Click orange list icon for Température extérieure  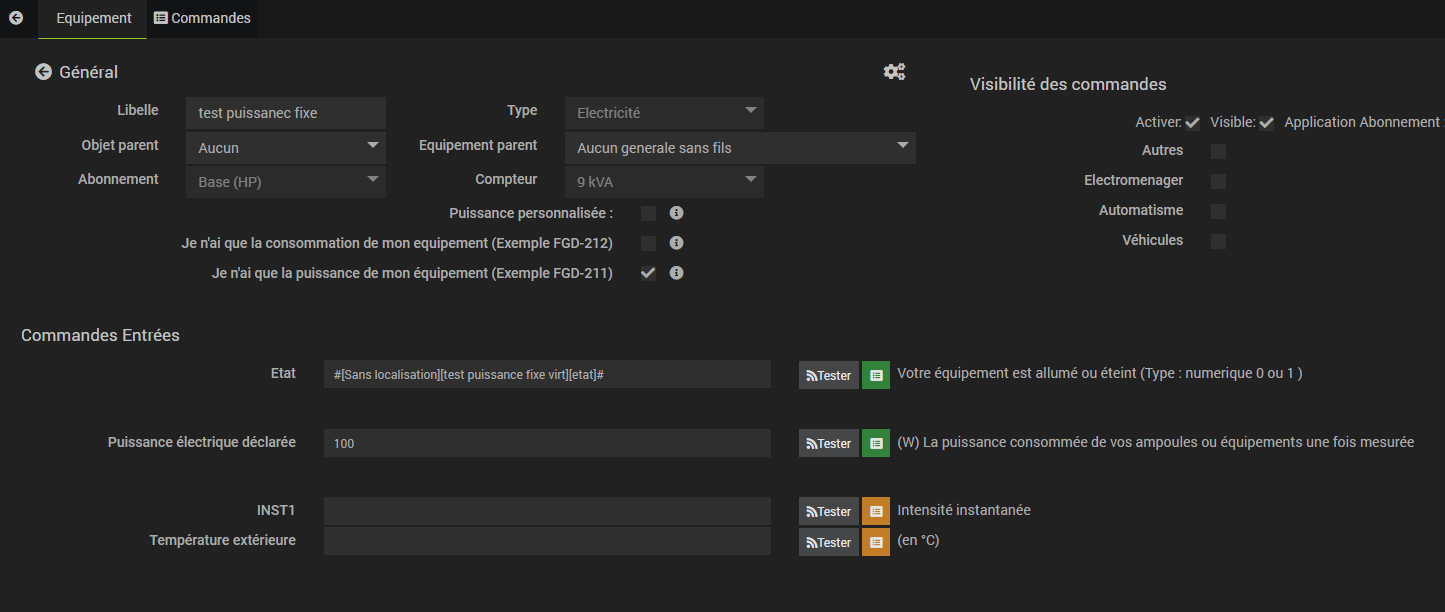[875, 542]
